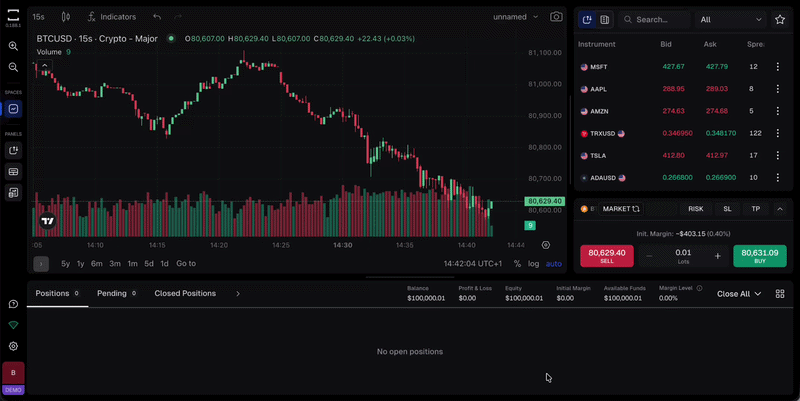Increase lots with plus button
Viewport: 800px width, 401px height.
717,256
